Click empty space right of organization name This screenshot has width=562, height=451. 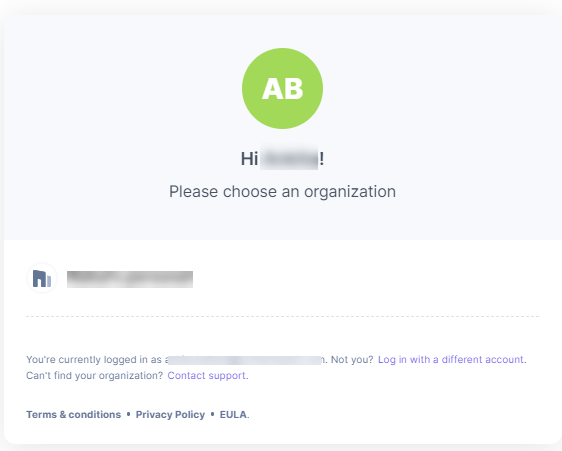(x=366, y=279)
